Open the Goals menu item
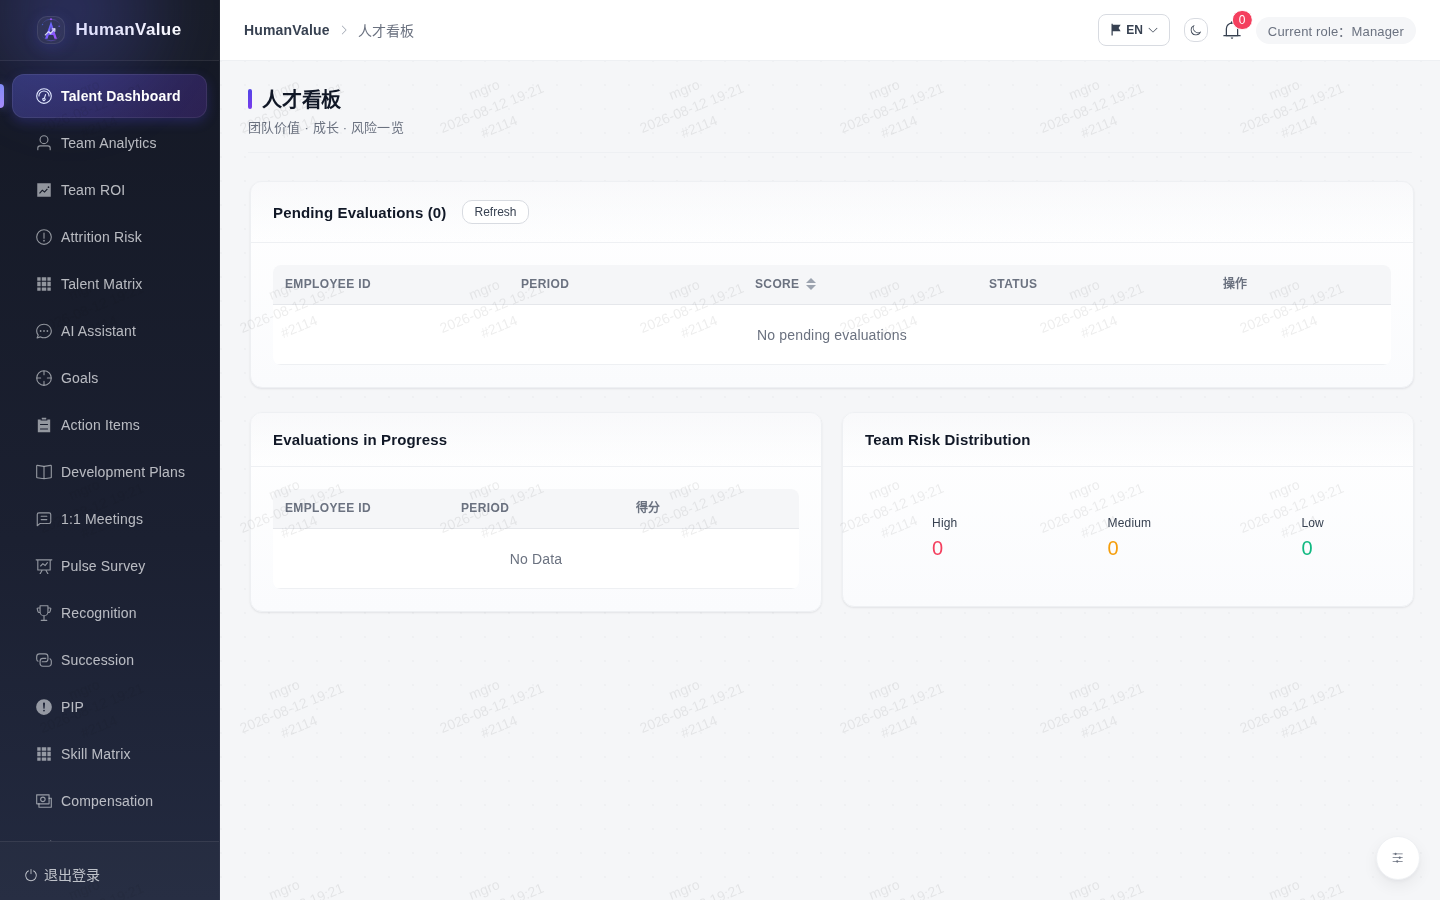This screenshot has width=1440, height=900. tap(110, 378)
